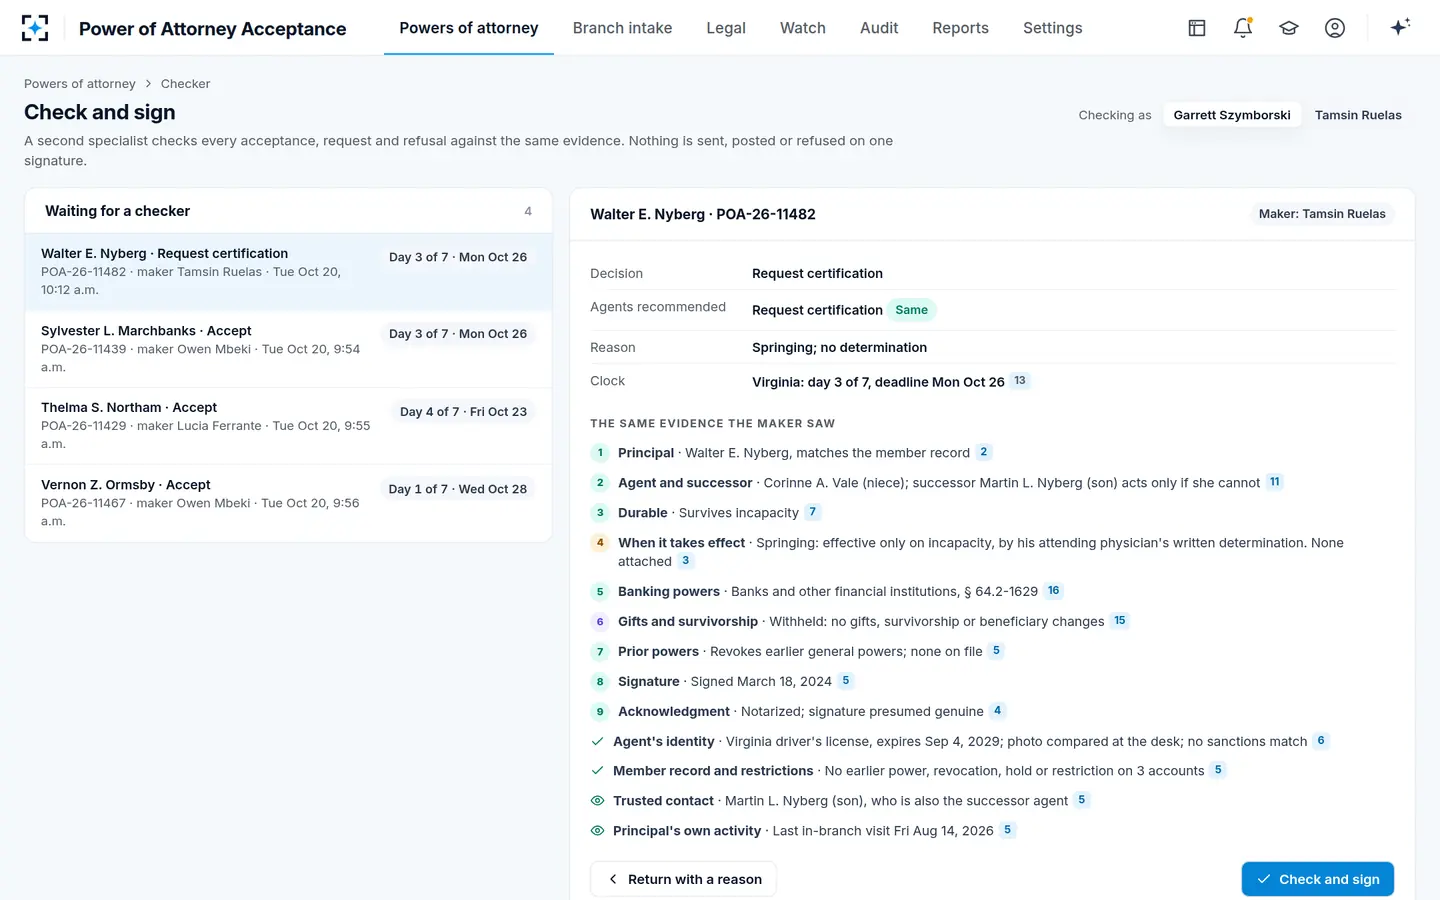The width and height of the screenshot is (1440, 900).
Task: Click the app logo icon
Action: 35,28
